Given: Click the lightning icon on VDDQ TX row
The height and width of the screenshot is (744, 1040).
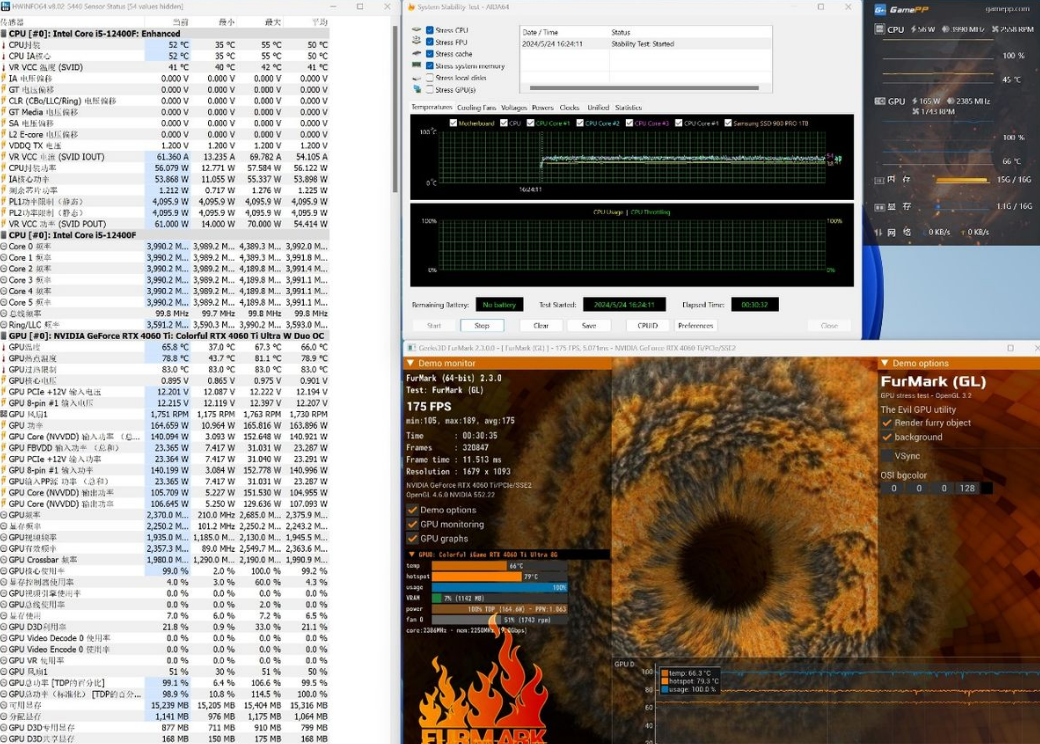Looking at the screenshot, I should coord(4,146).
